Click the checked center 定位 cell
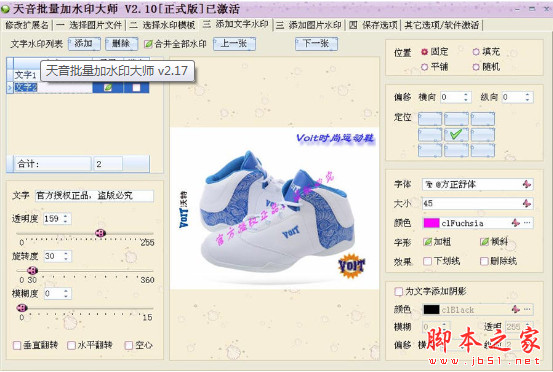553x372 pixels. 456,135
